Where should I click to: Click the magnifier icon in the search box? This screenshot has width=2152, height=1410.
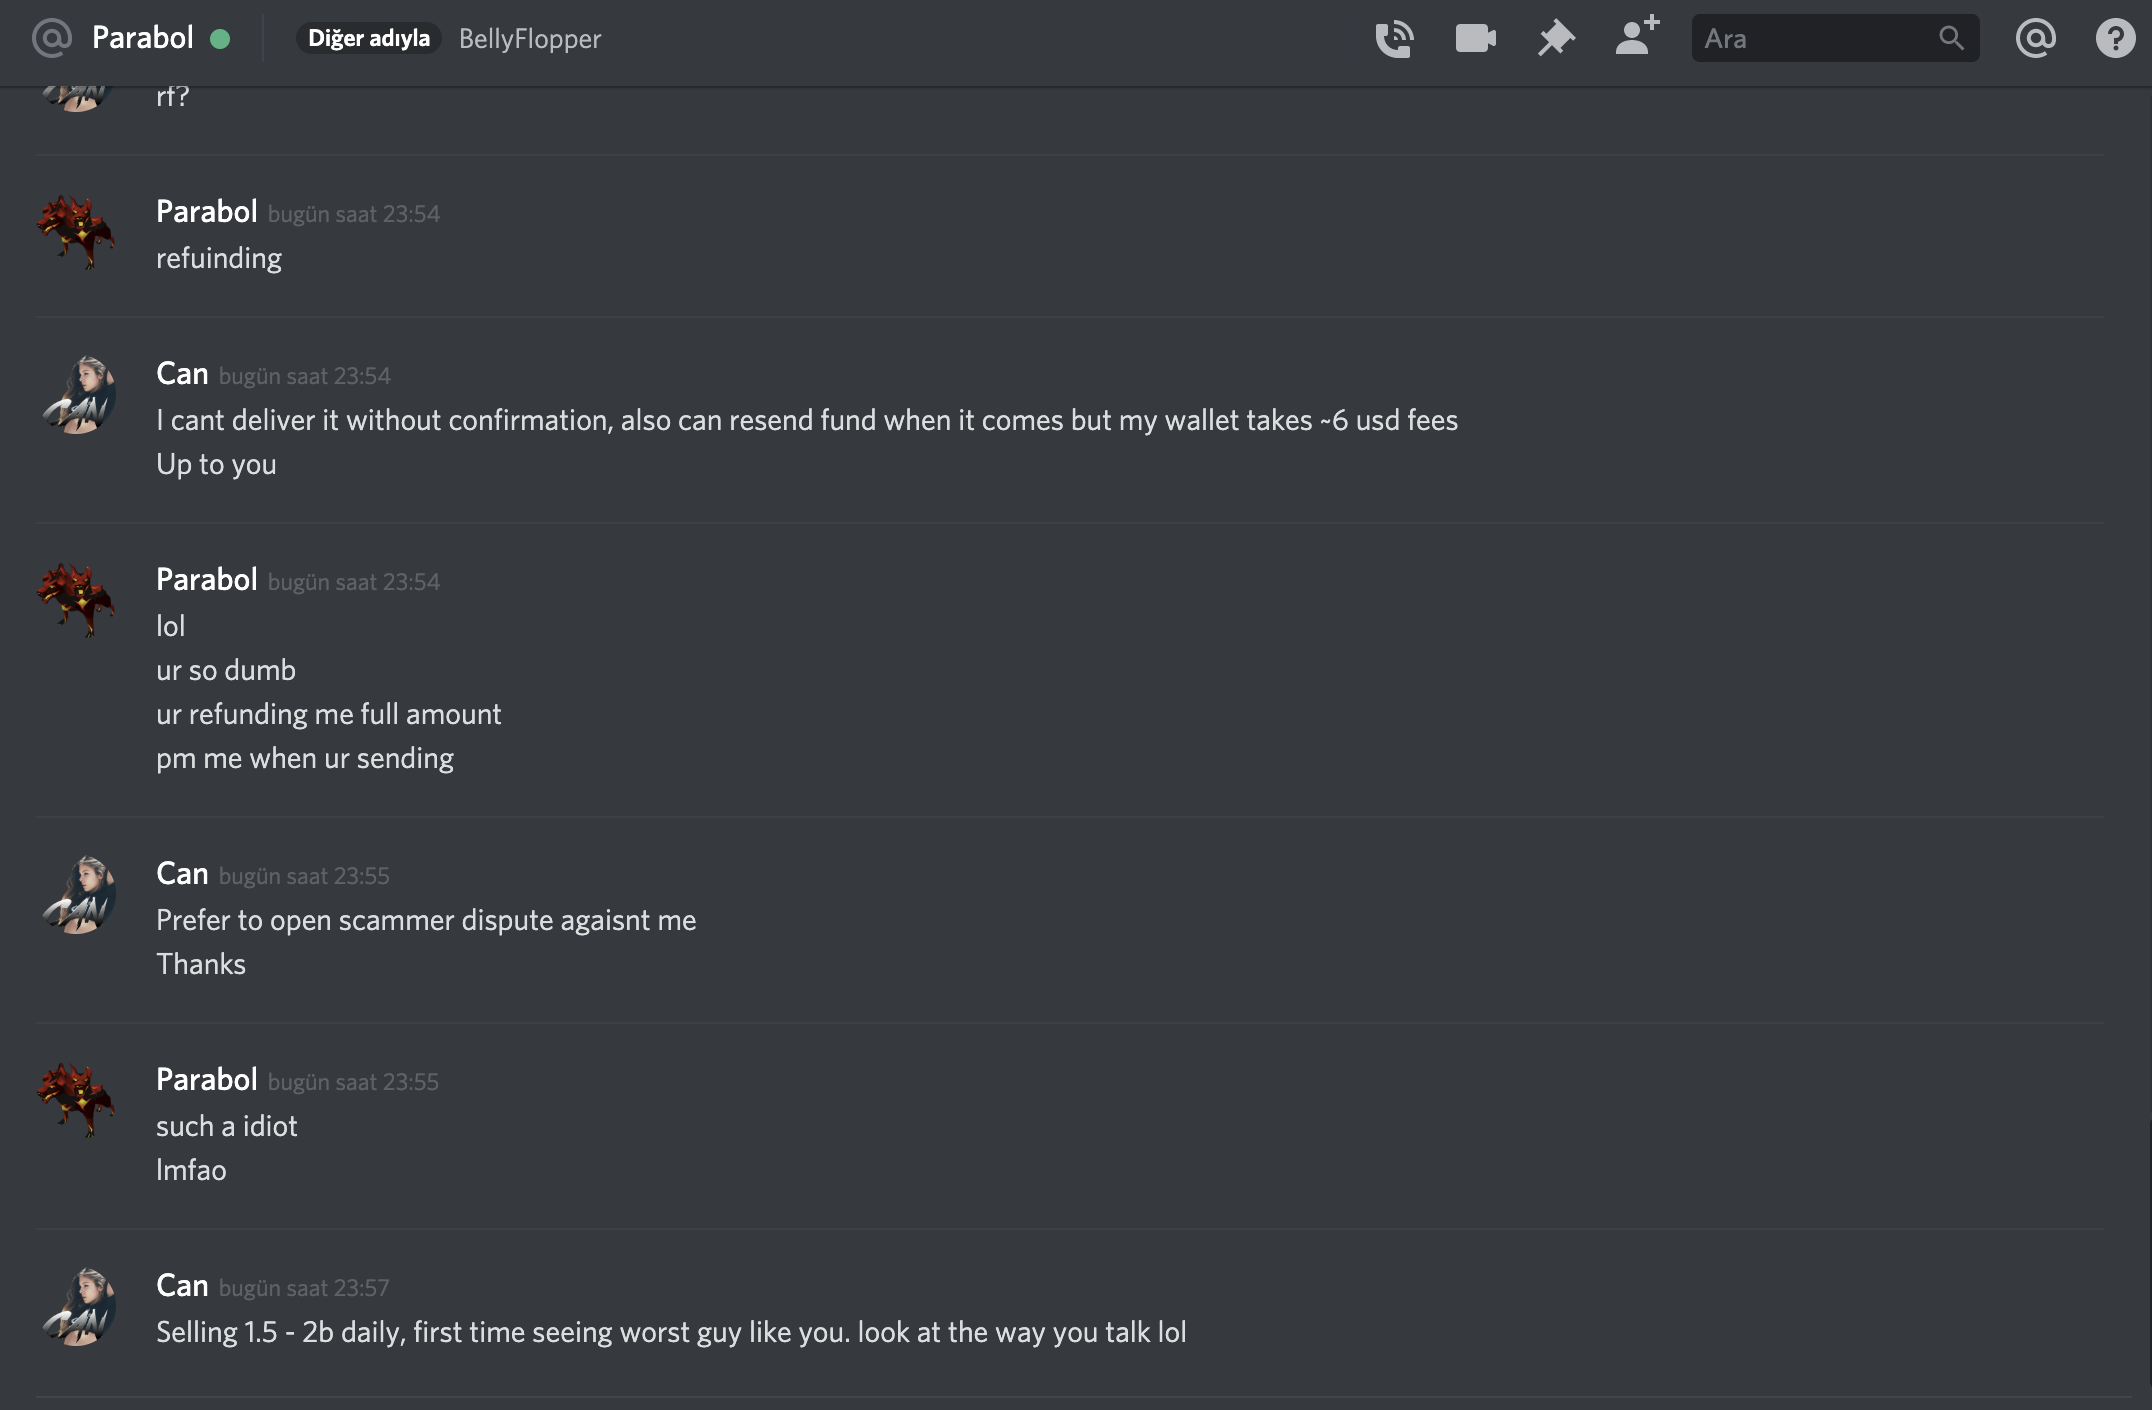click(1951, 38)
